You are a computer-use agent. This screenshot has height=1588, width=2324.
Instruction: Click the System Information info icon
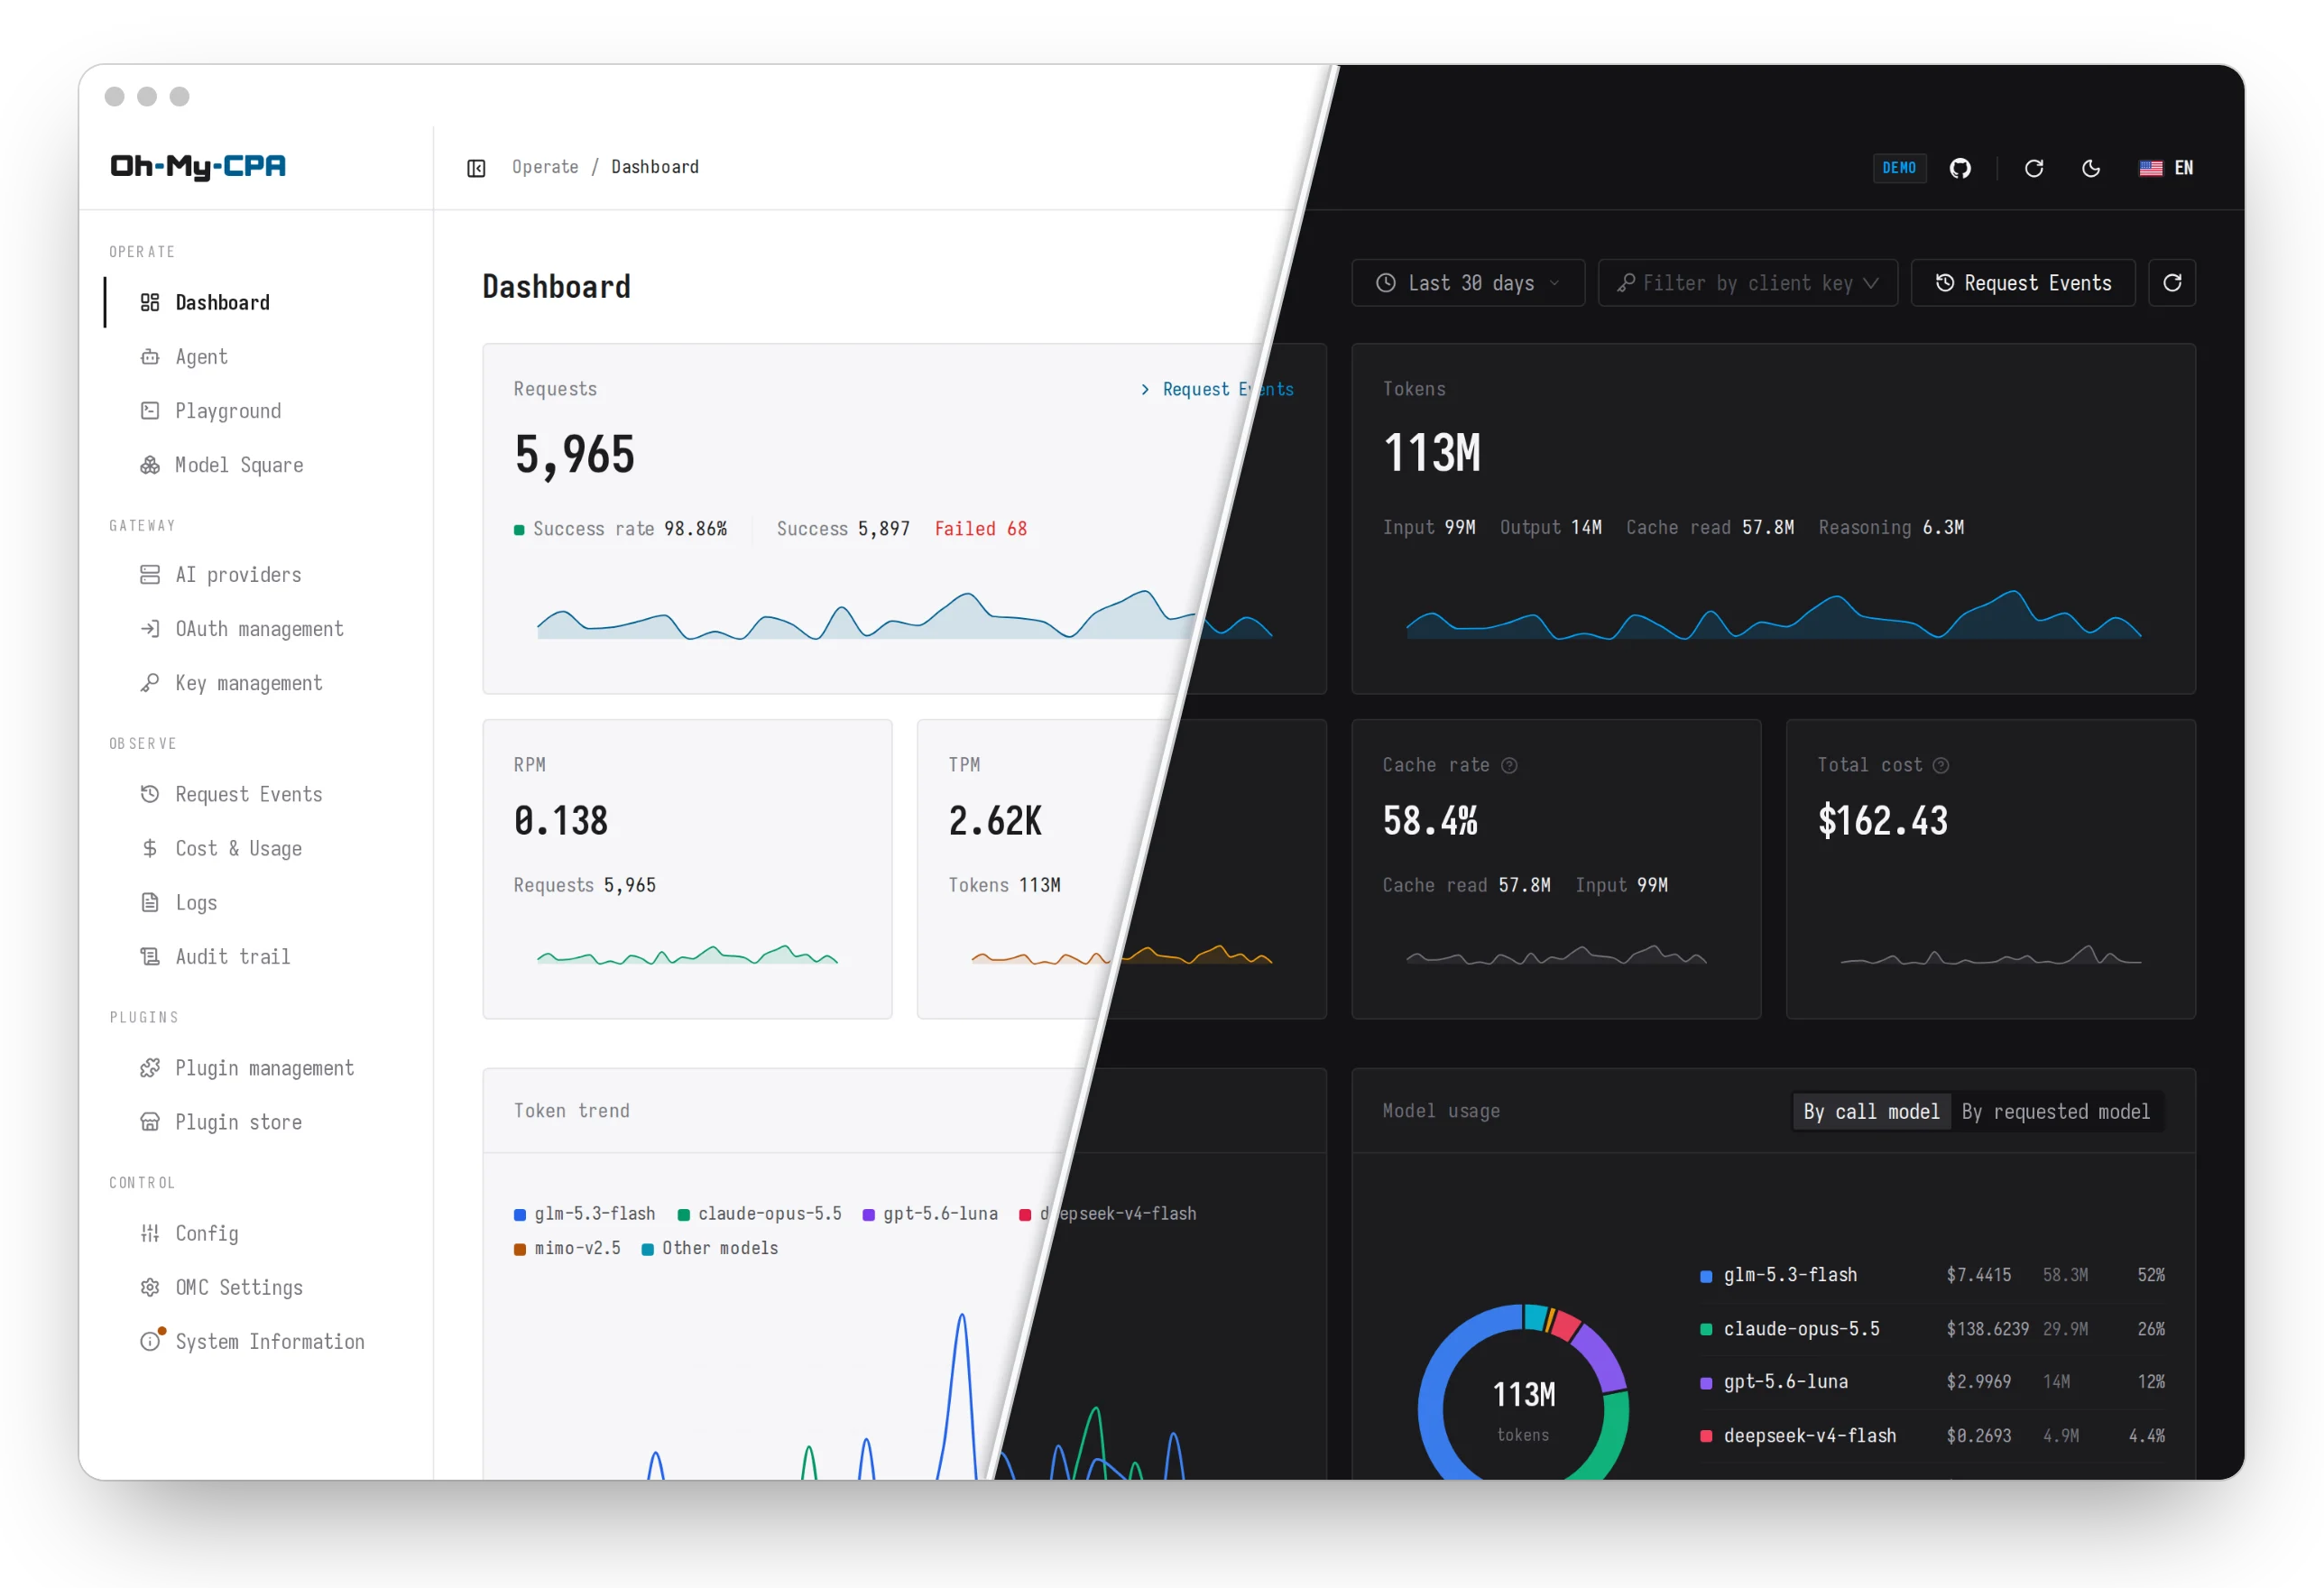pyautogui.click(x=150, y=1341)
